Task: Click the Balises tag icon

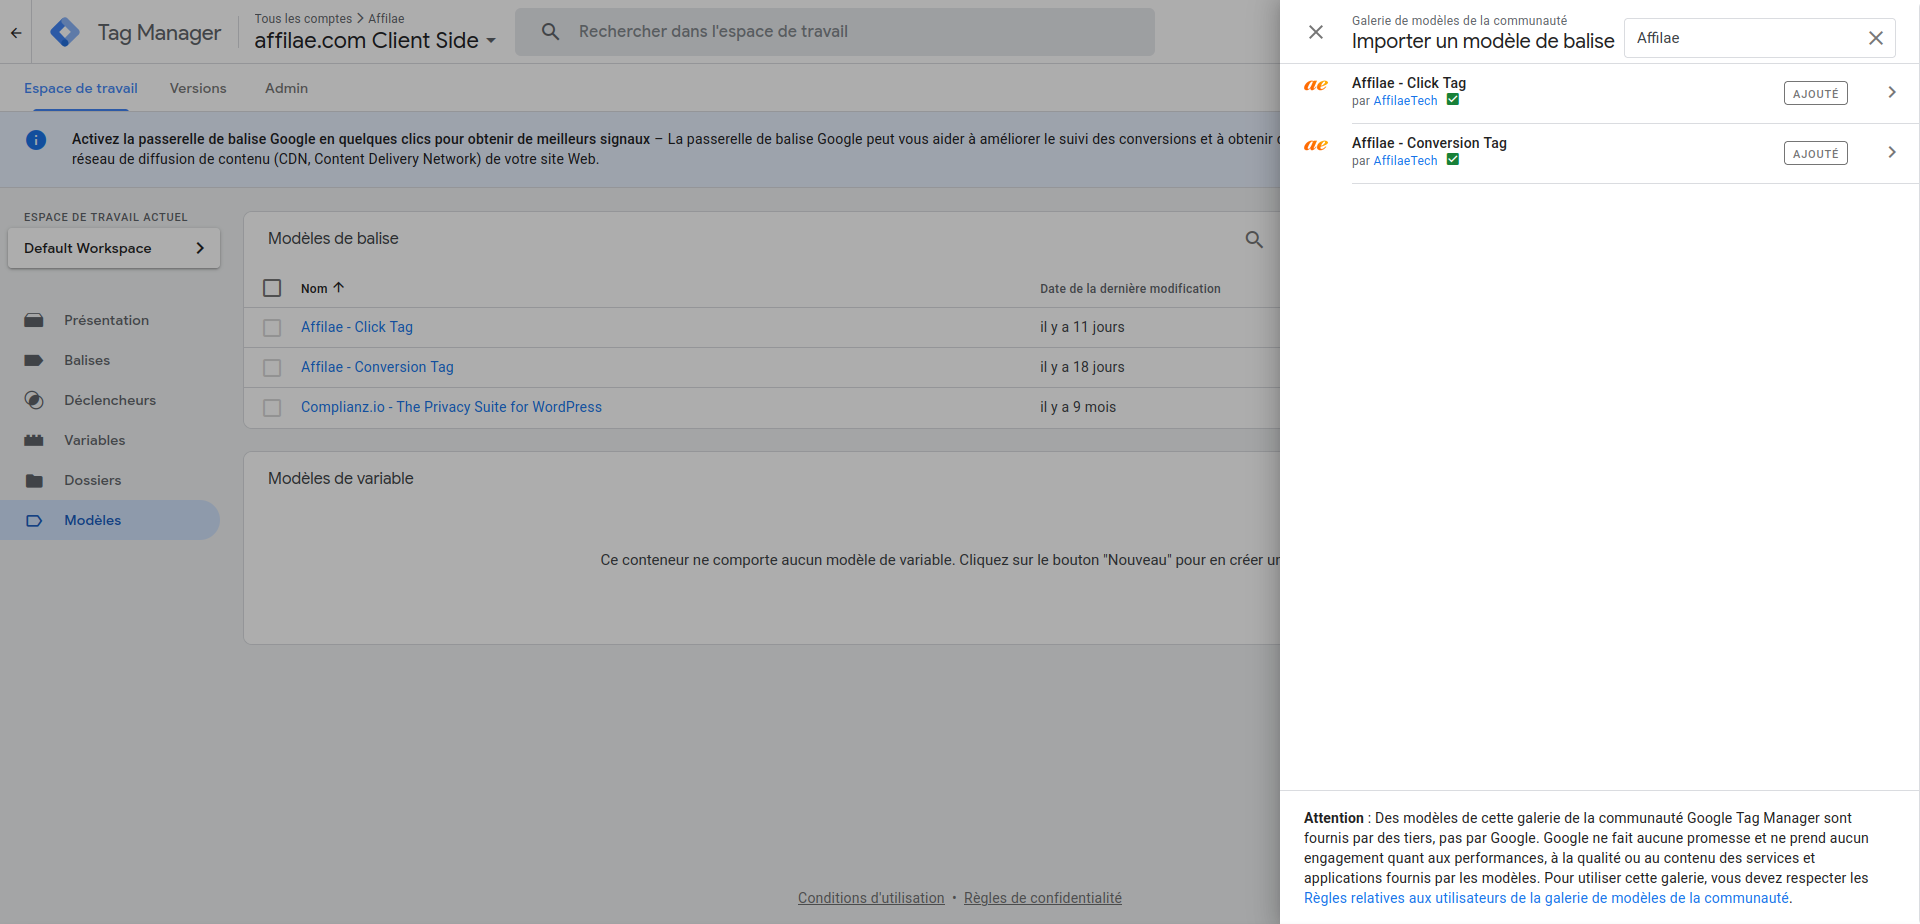Action: (x=34, y=360)
